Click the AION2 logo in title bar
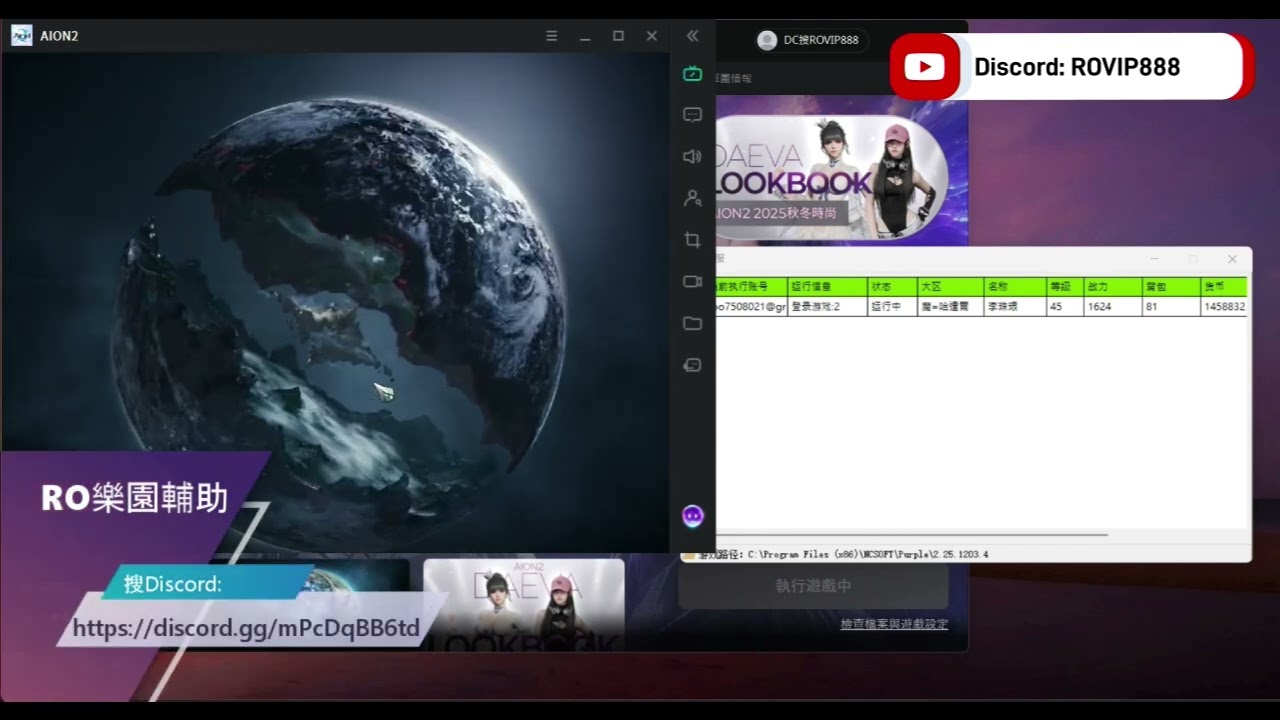1280x720 pixels. 21,36
